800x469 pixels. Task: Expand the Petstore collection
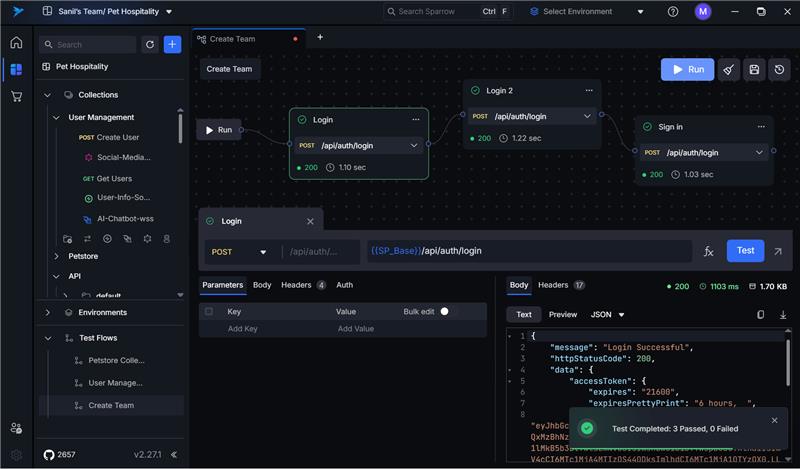click(x=56, y=256)
